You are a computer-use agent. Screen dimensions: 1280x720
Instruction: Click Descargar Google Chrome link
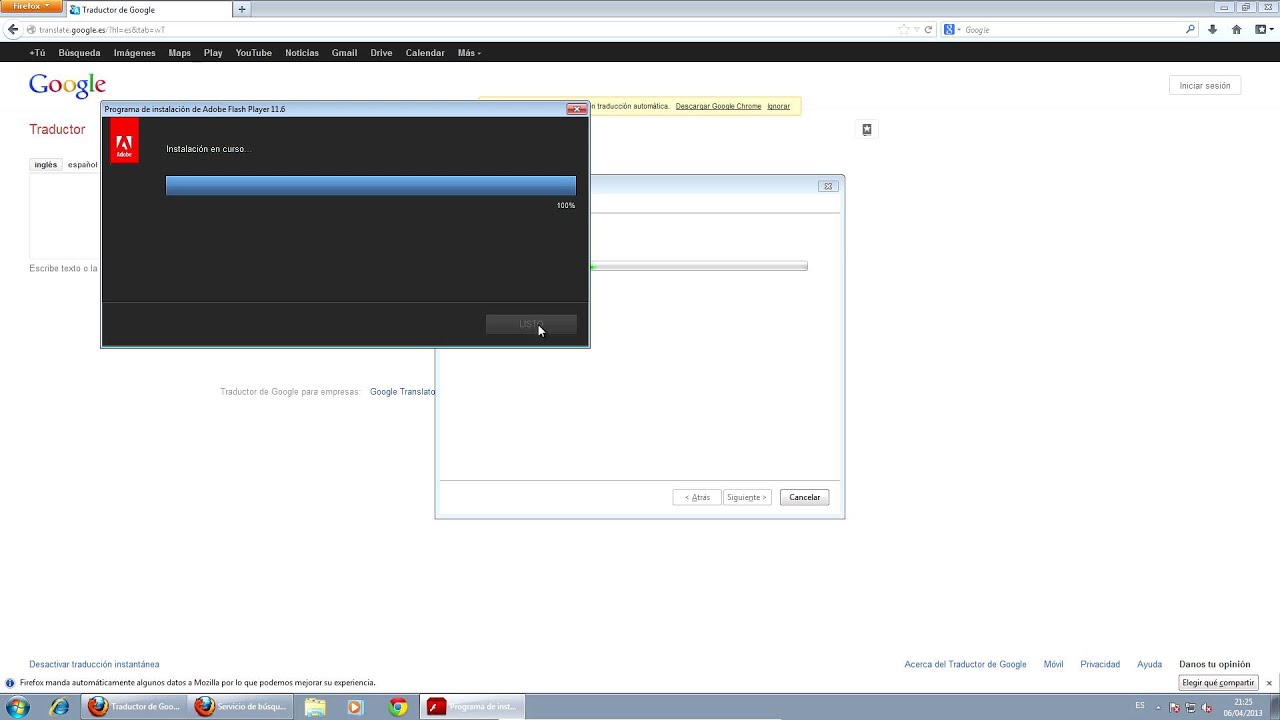click(718, 106)
